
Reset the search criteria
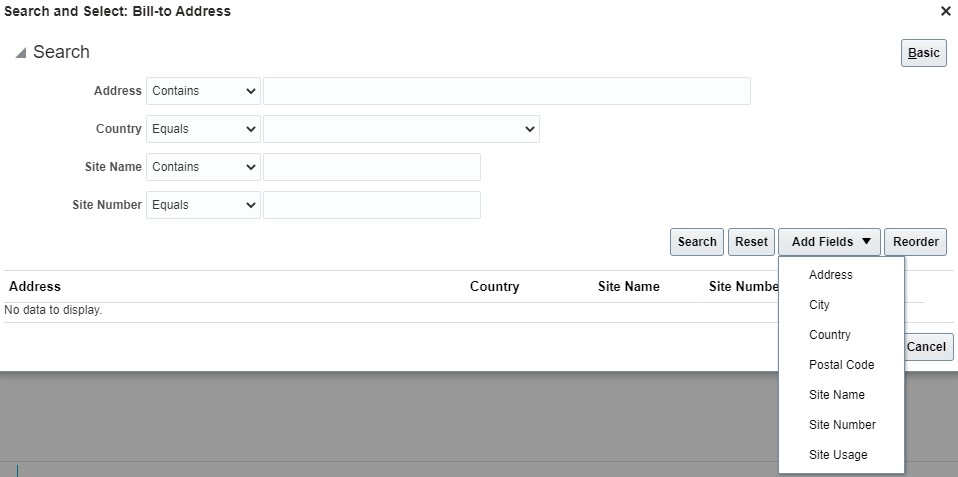coord(751,242)
